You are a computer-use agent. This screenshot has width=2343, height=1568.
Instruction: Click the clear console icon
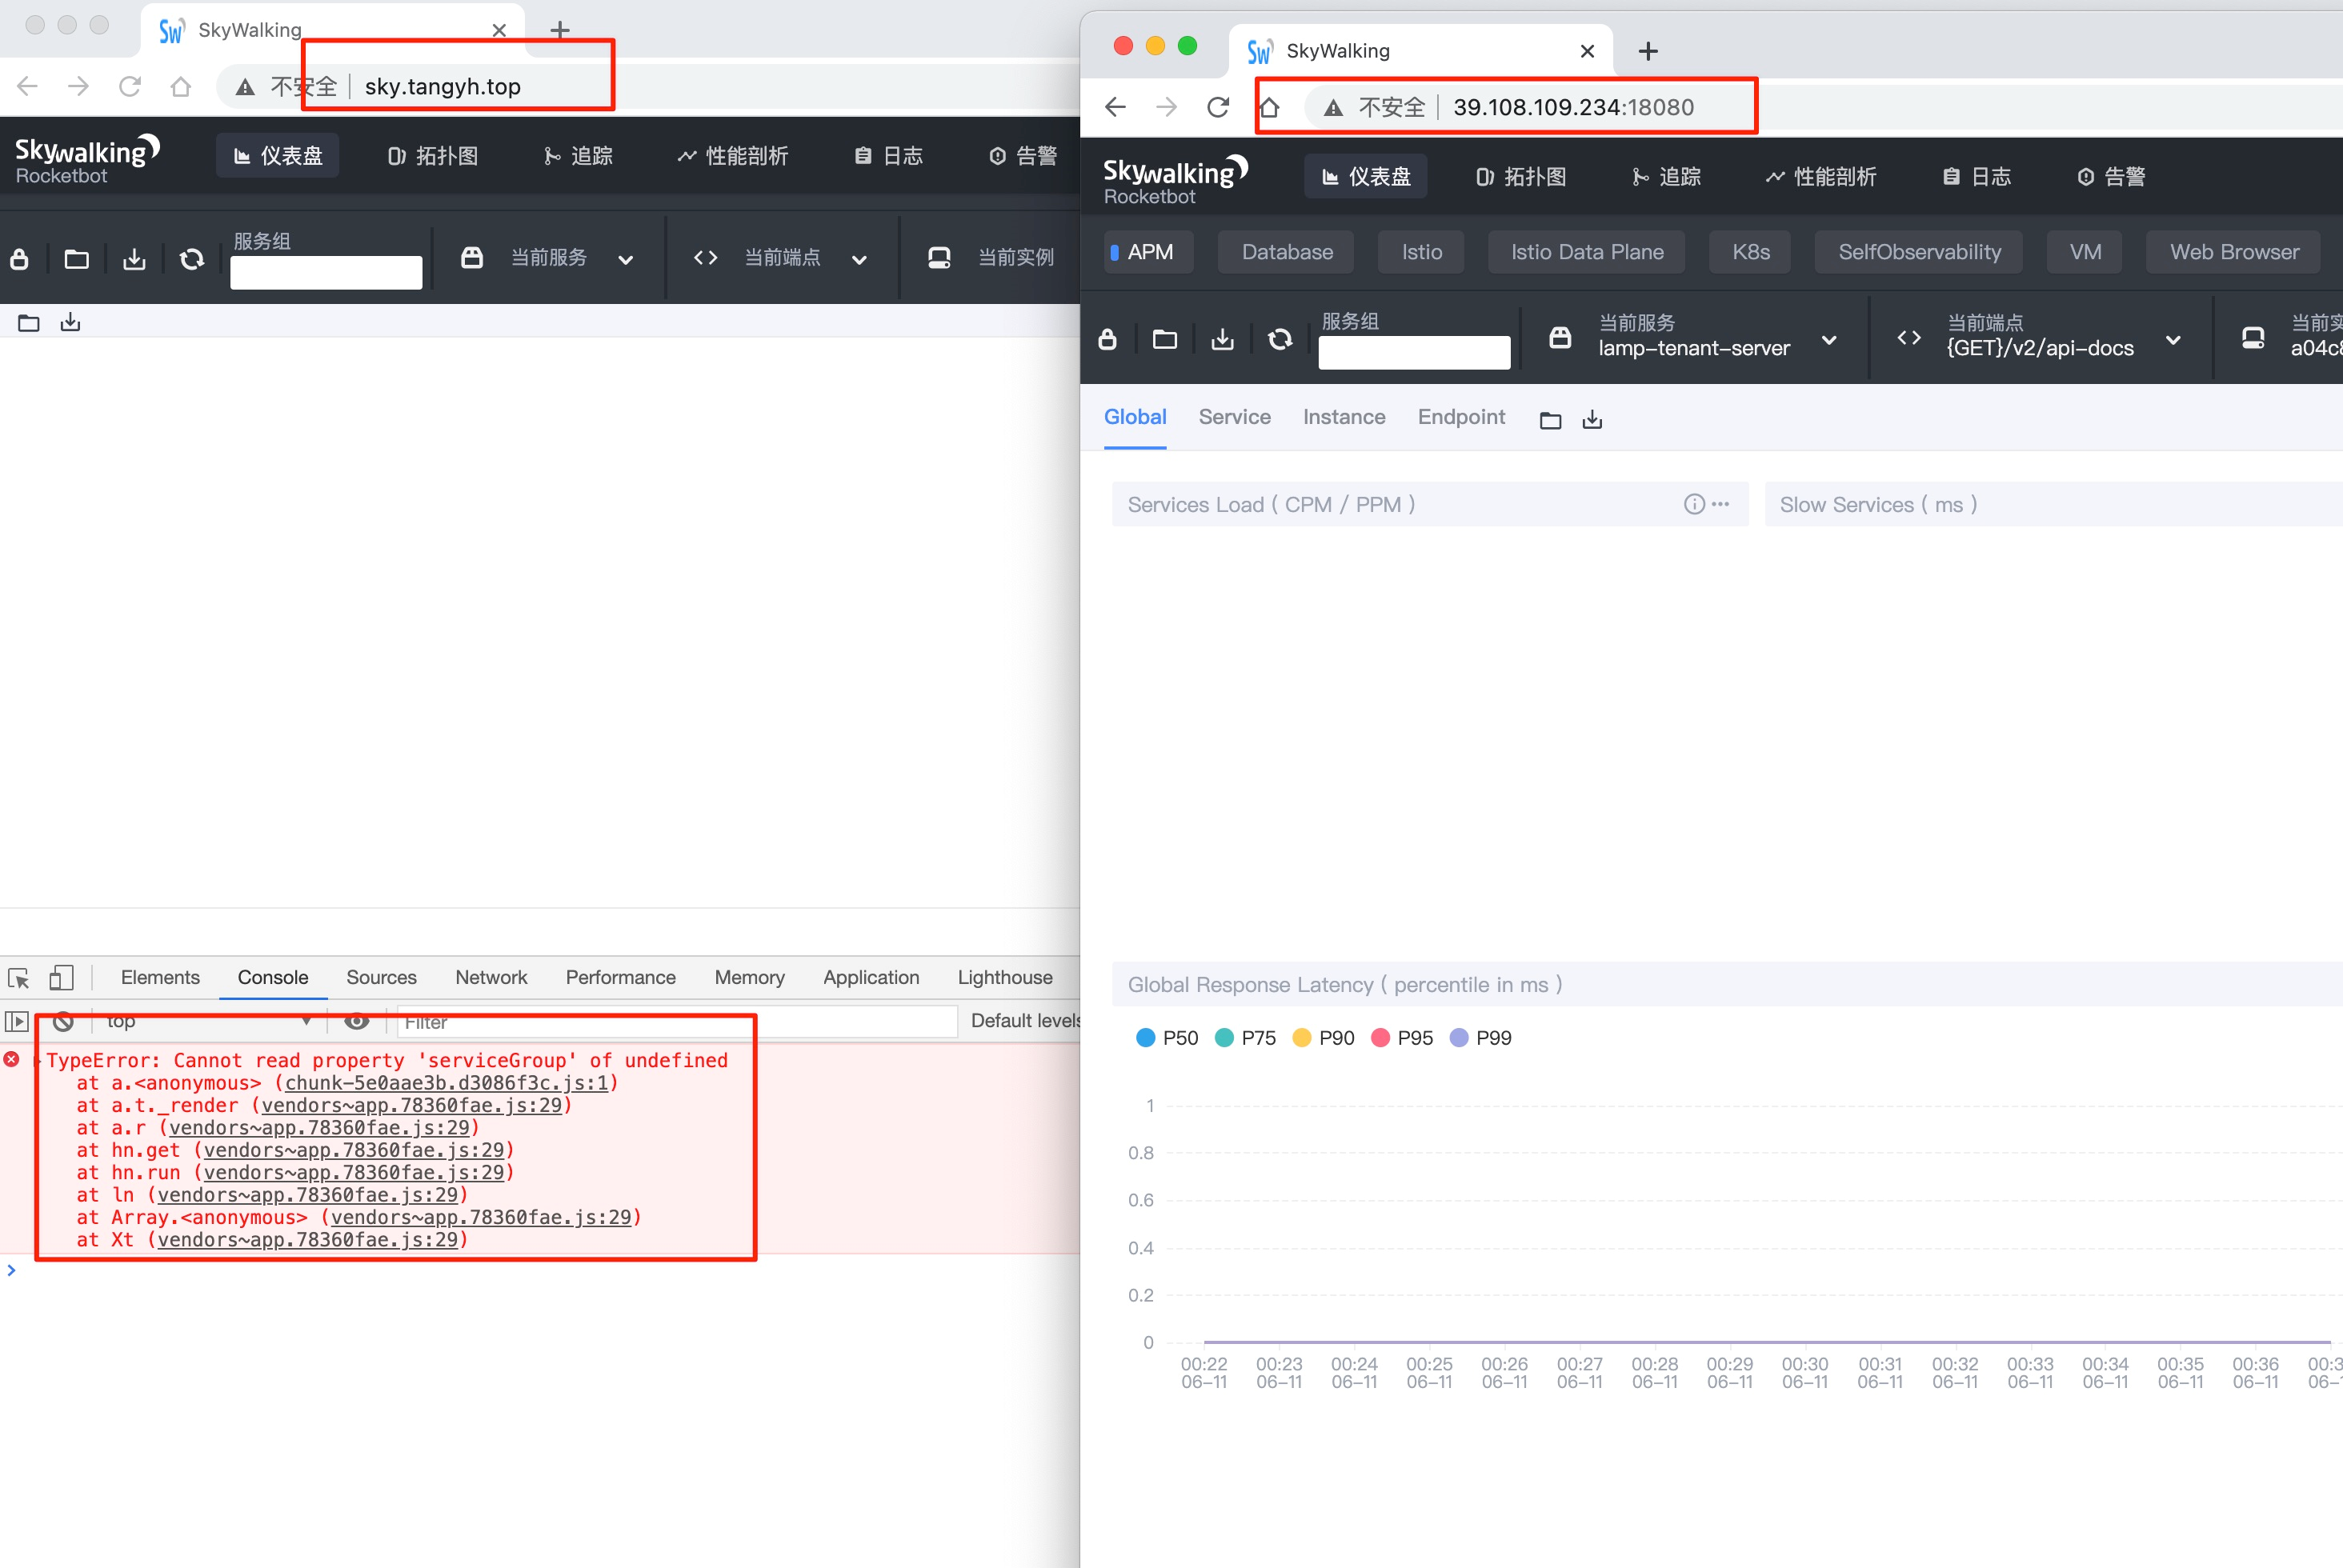click(63, 1021)
